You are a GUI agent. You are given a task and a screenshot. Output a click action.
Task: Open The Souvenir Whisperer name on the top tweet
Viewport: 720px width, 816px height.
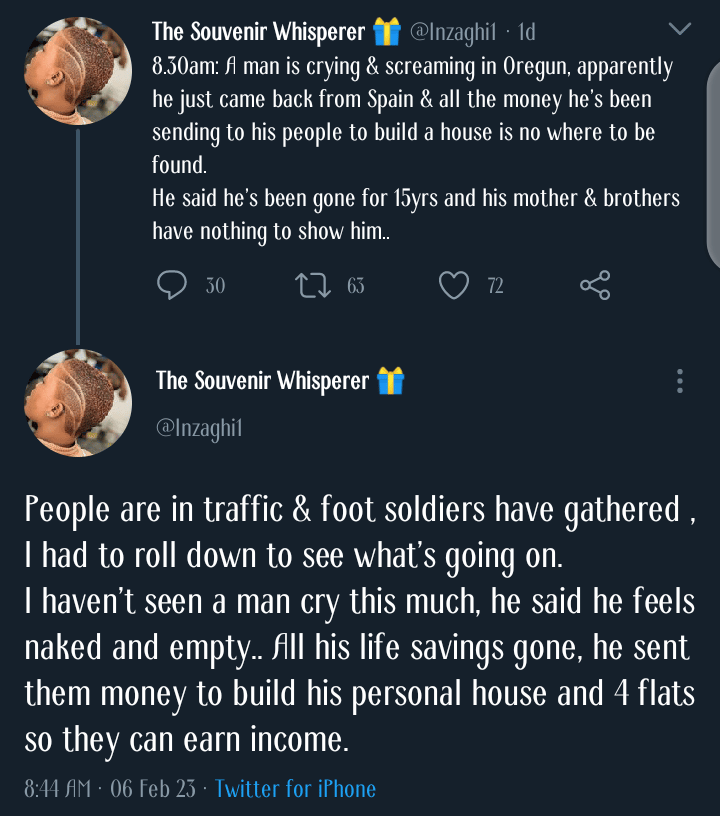(x=258, y=32)
